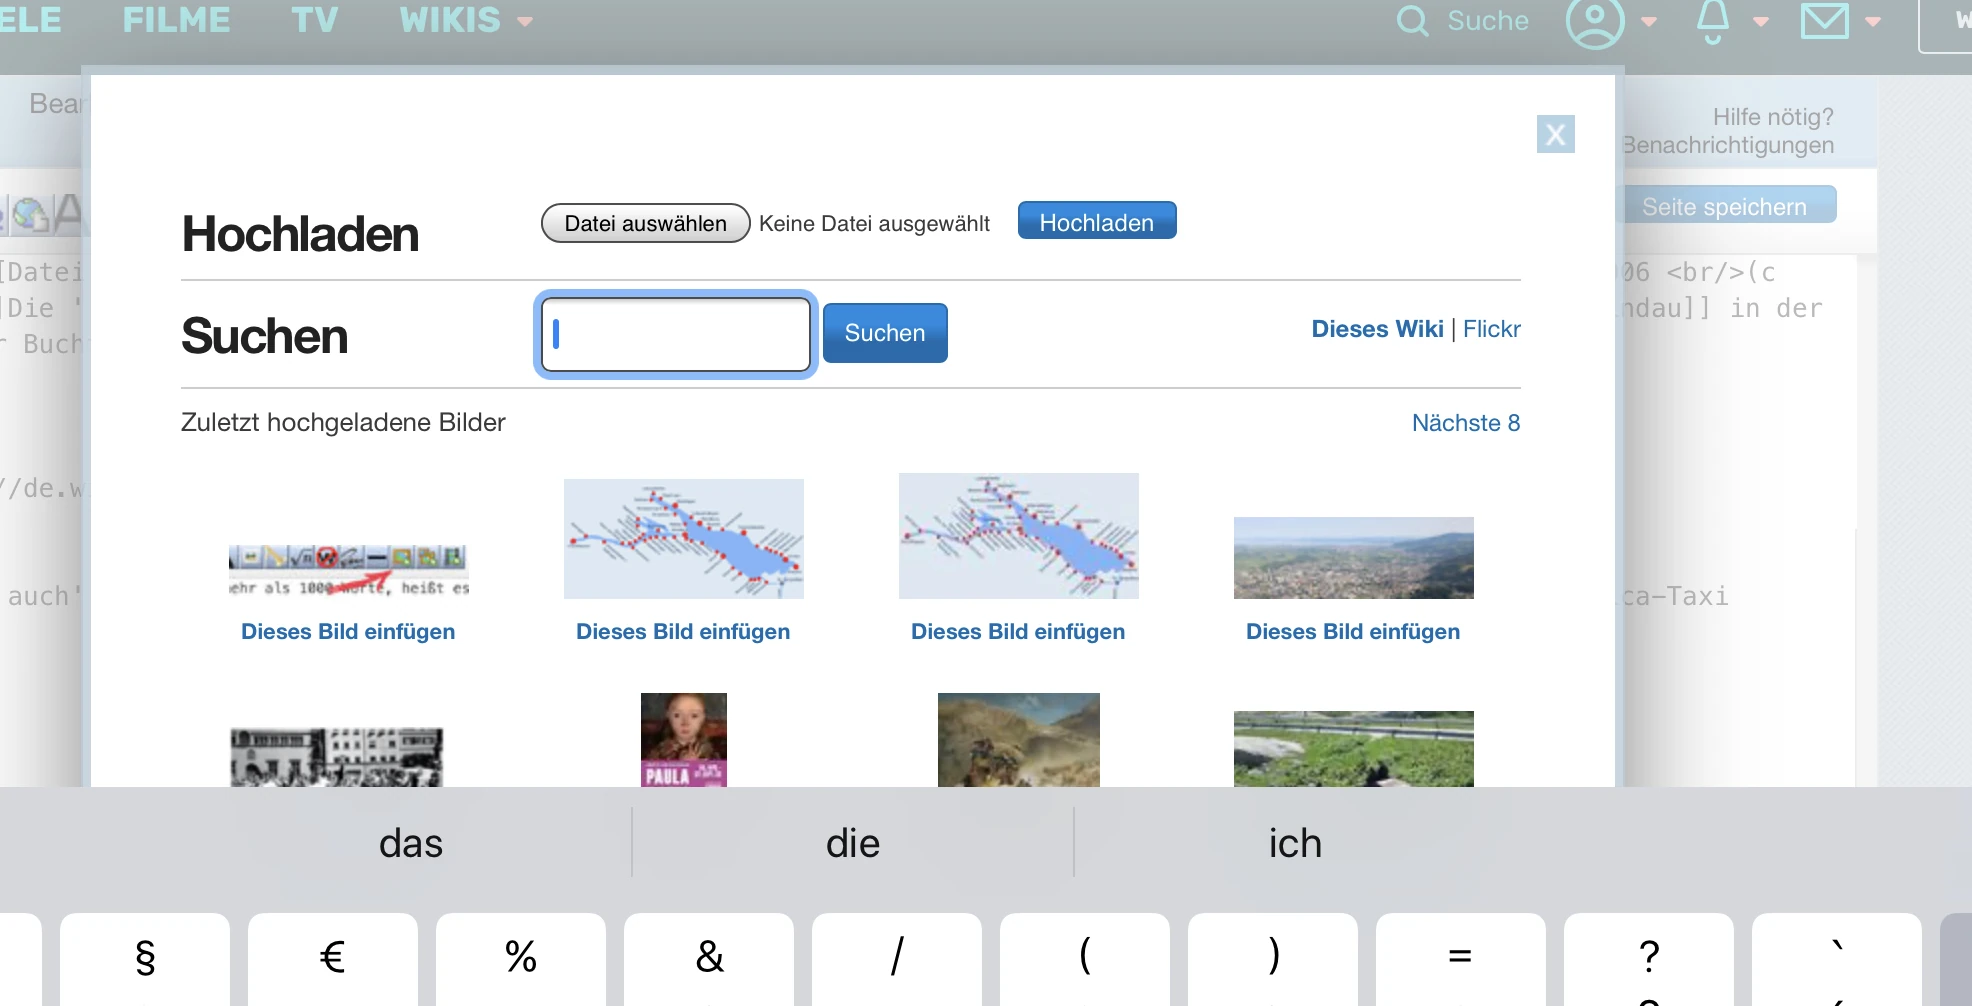This screenshot has width=1972, height=1006.
Task: Click Benachrichtigungen in the background page
Action: 1728,145
